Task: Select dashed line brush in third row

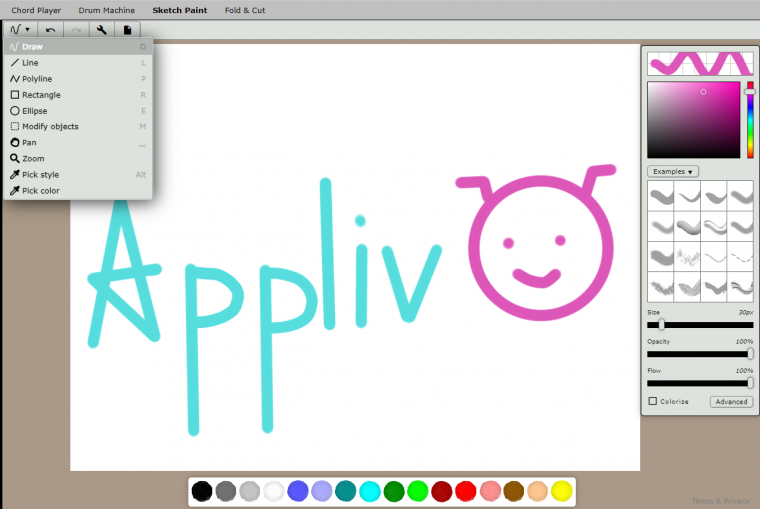Action: point(741,257)
